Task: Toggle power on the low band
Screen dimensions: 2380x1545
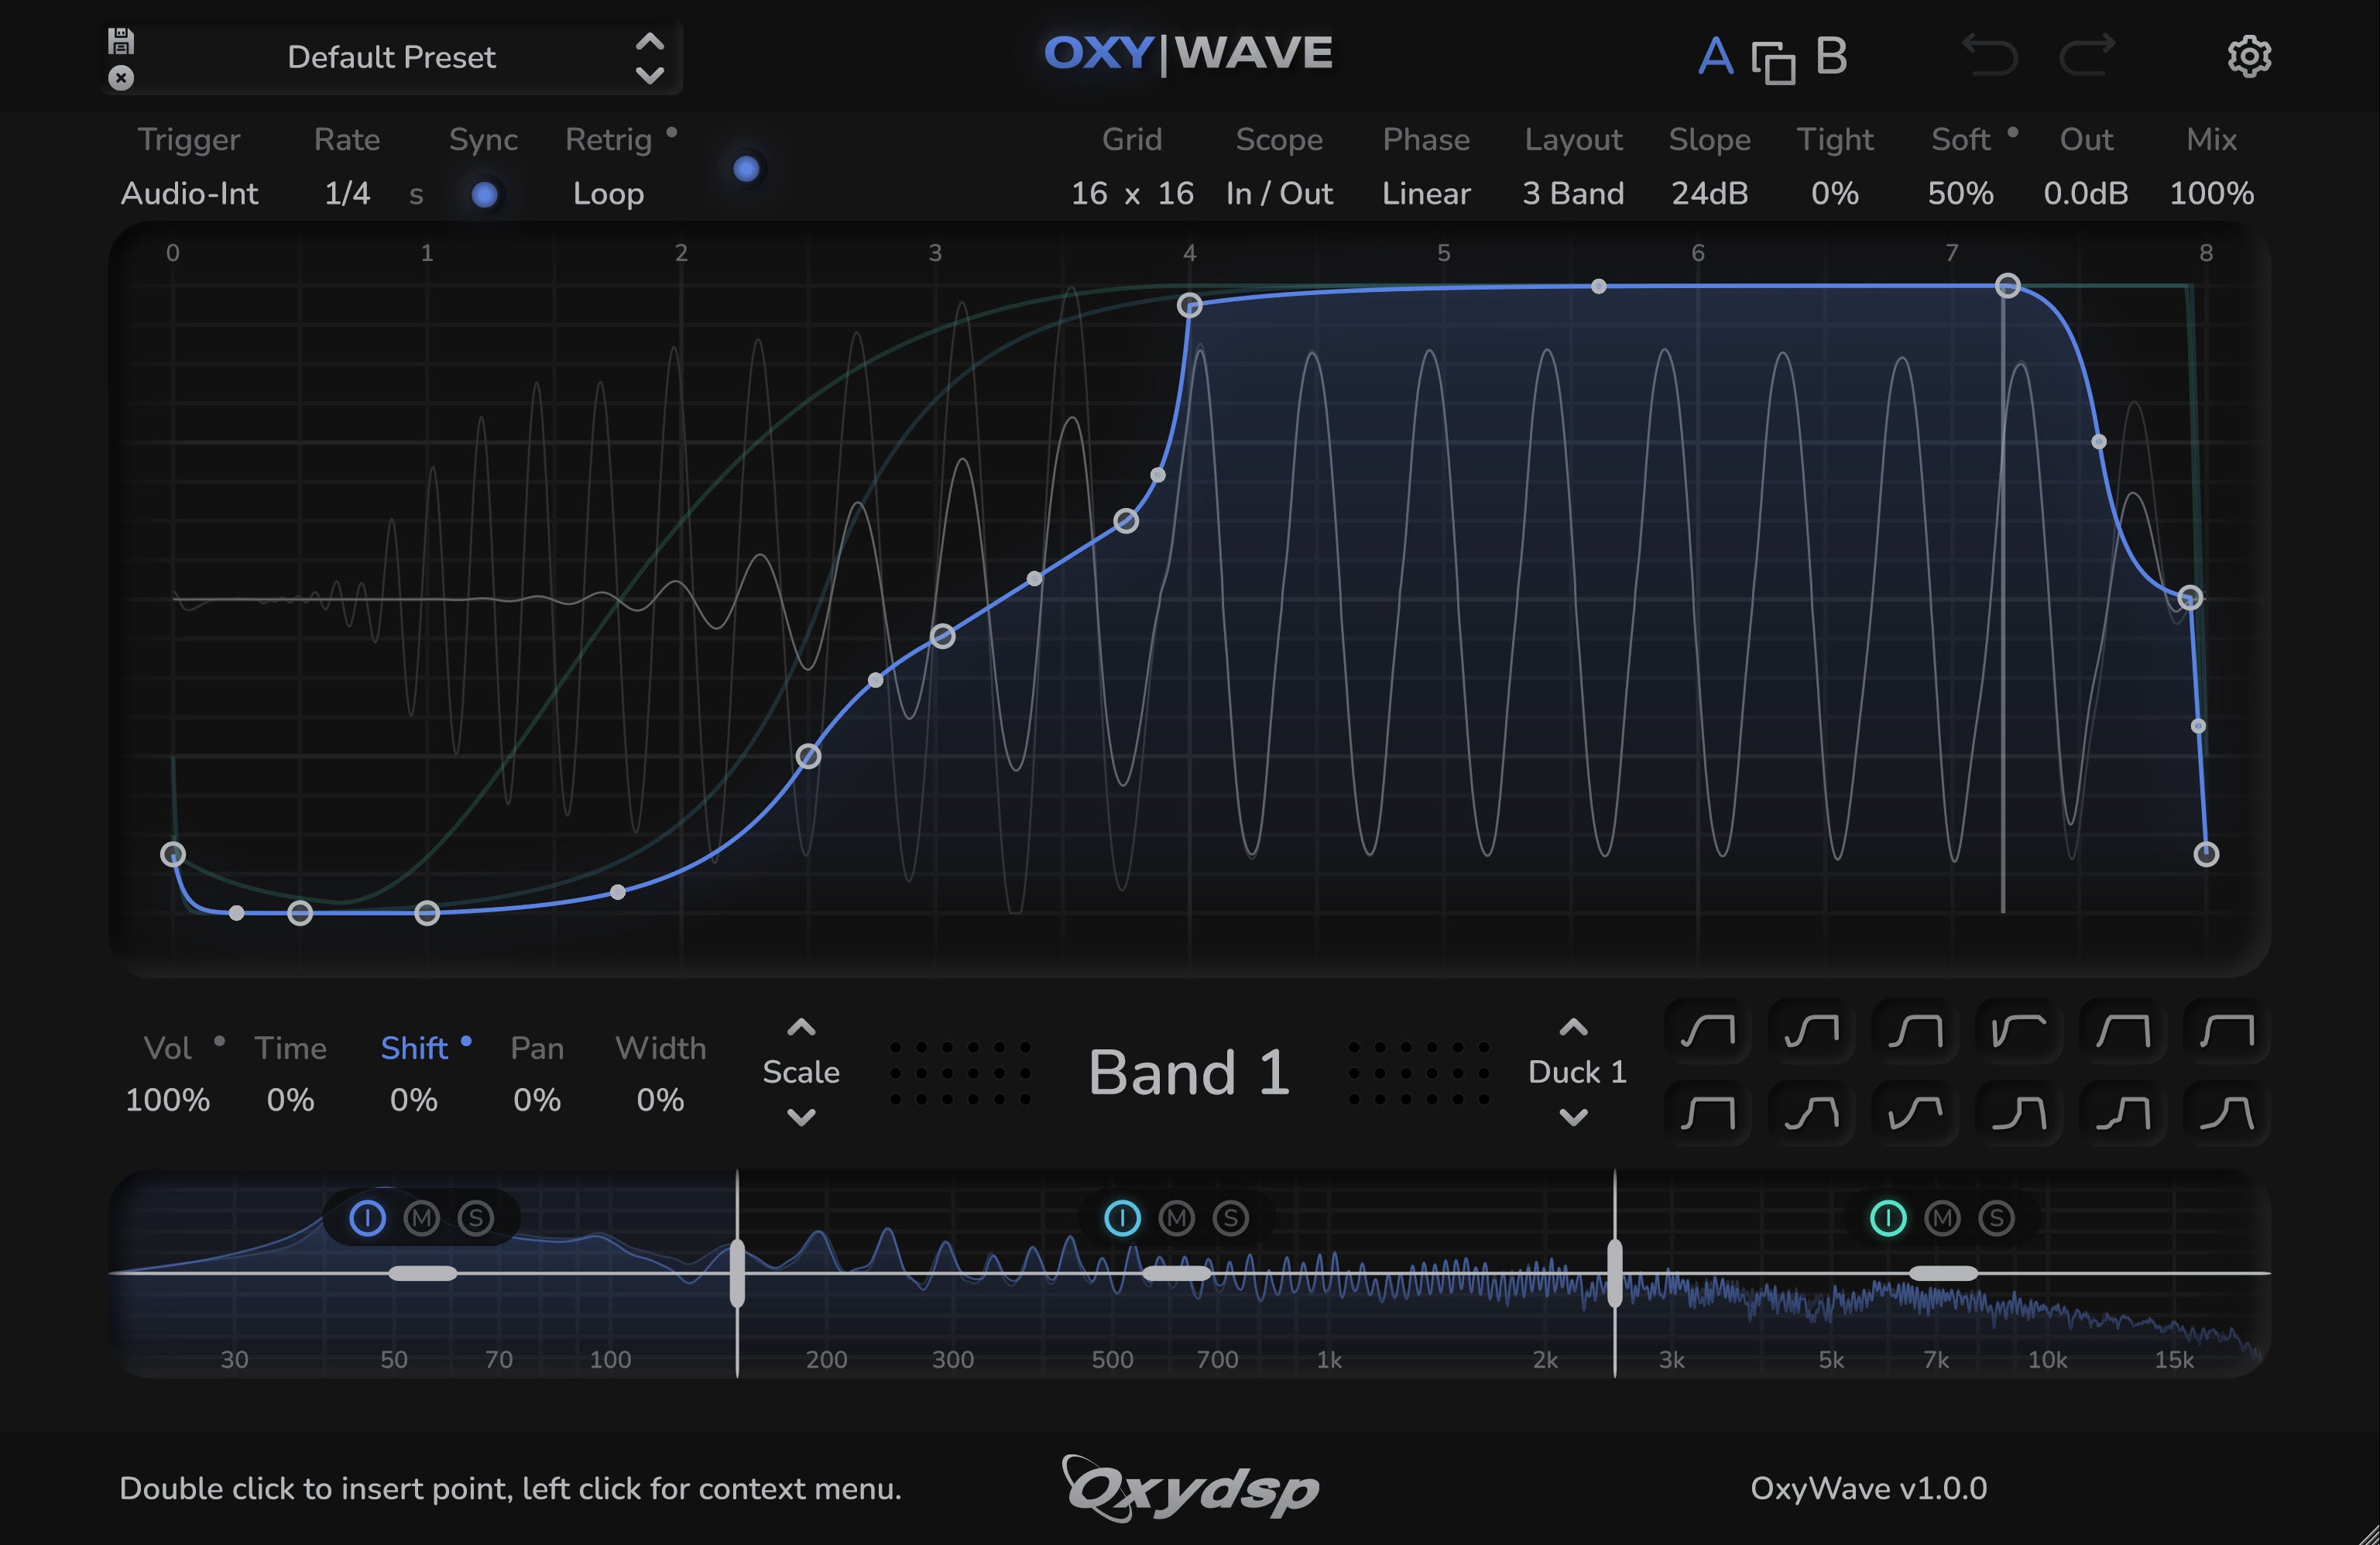Action: [367, 1218]
